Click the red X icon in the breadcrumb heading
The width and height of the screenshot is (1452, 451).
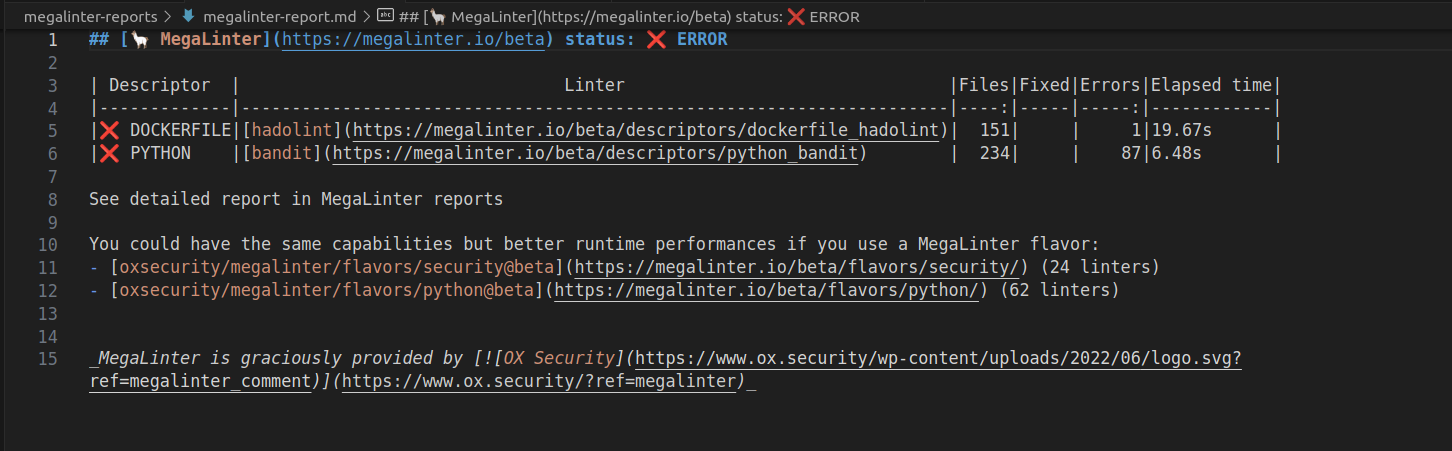coord(796,17)
